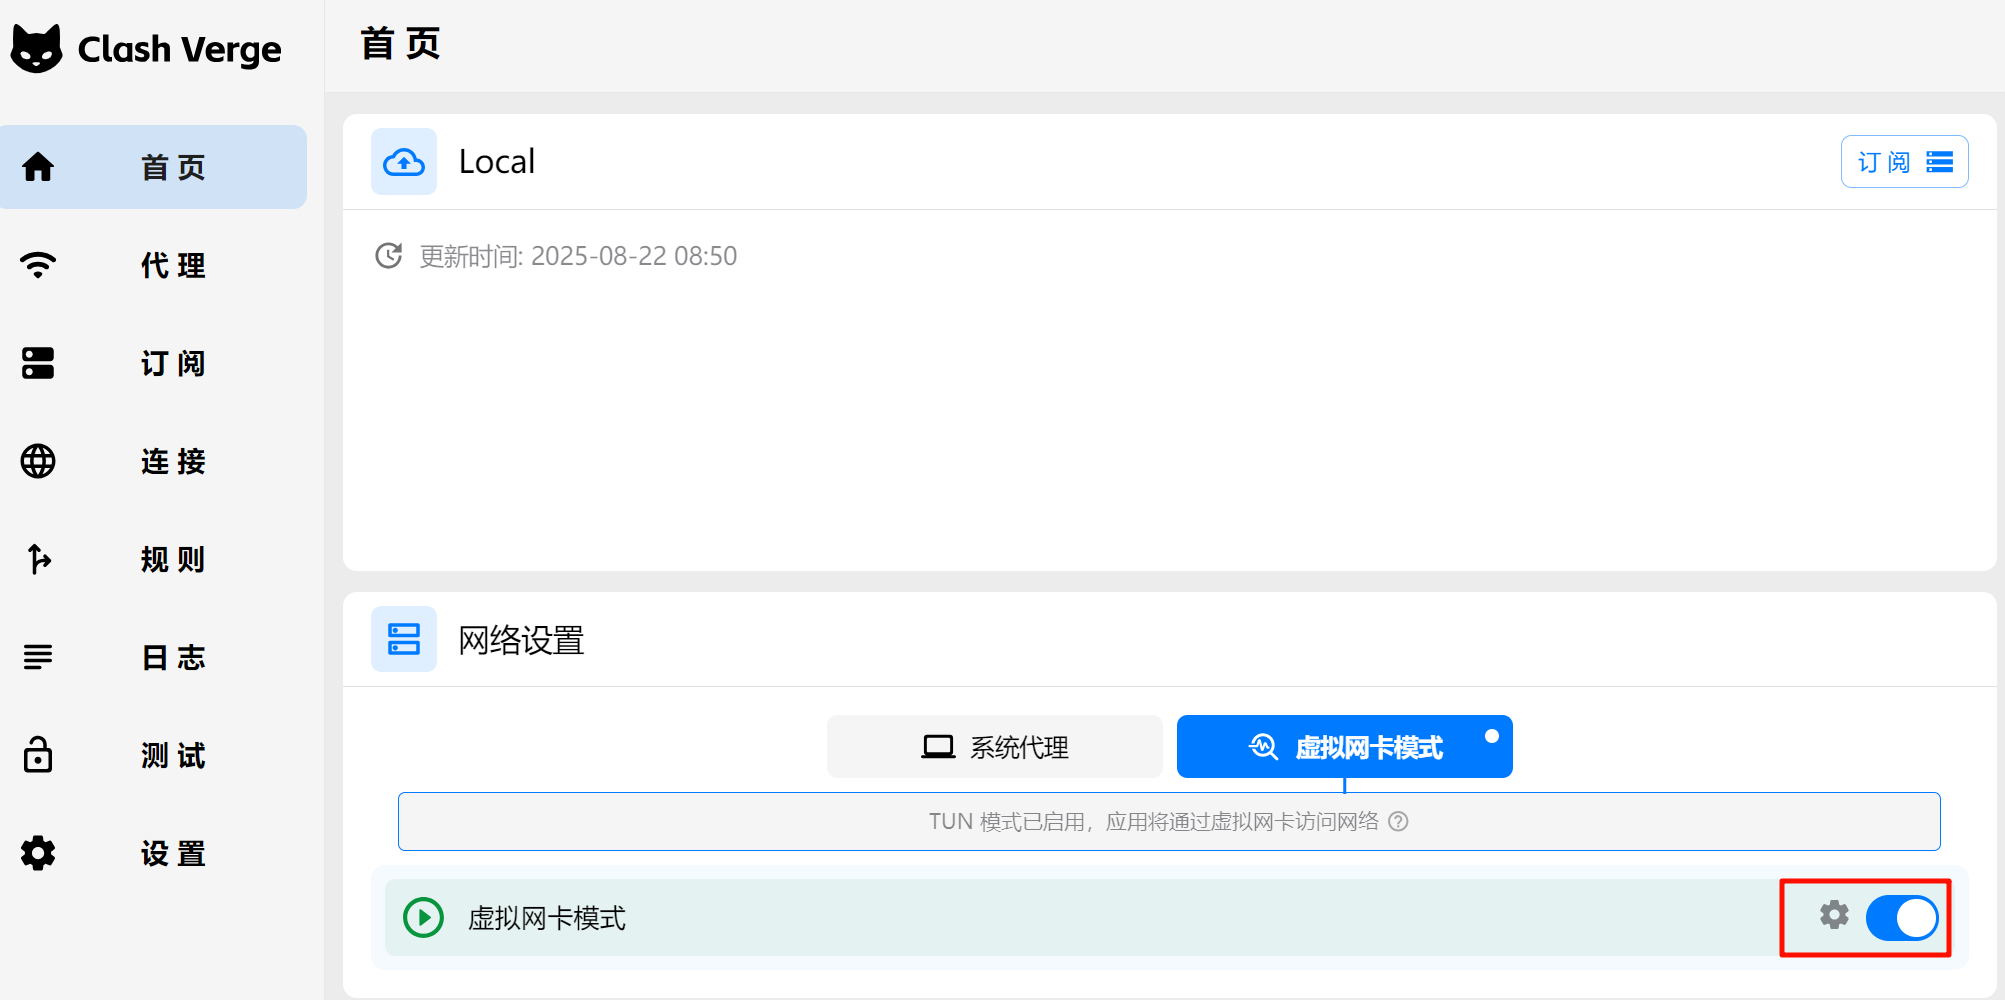The width and height of the screenshot is (2005, 1000).
Task: Click the 订阅 button in Local card
Action: point(1904,162)
